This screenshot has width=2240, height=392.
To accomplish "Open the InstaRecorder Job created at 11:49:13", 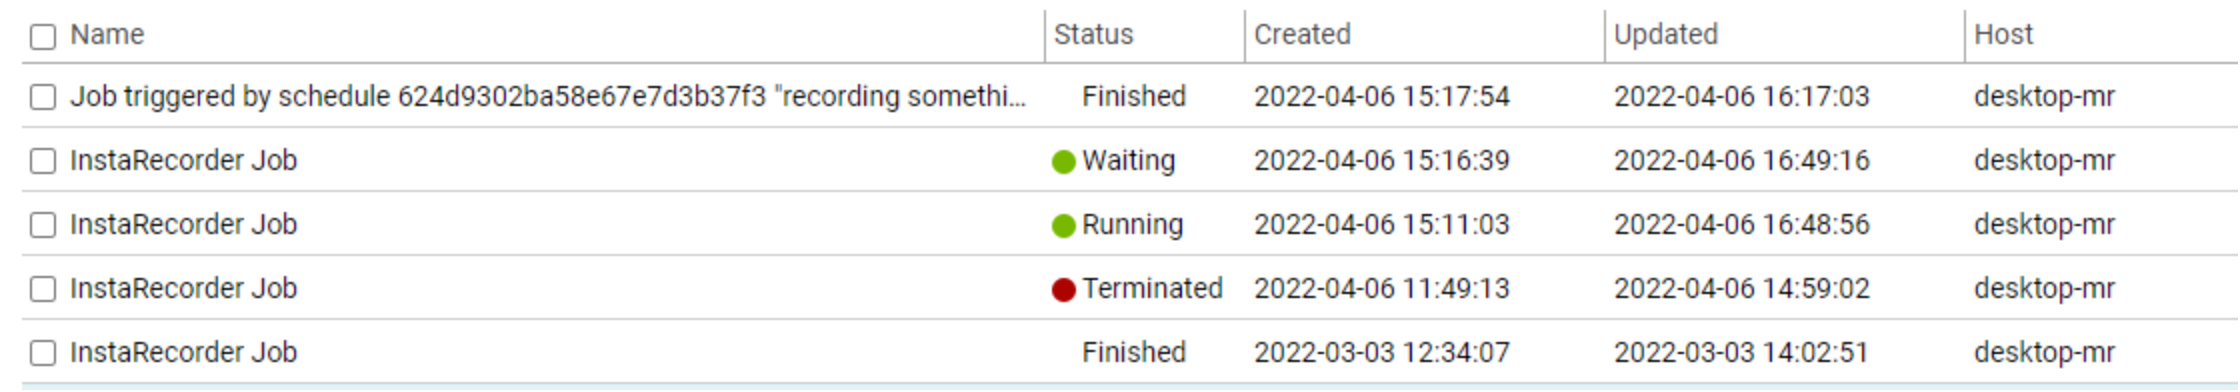I will click(184, 289).
